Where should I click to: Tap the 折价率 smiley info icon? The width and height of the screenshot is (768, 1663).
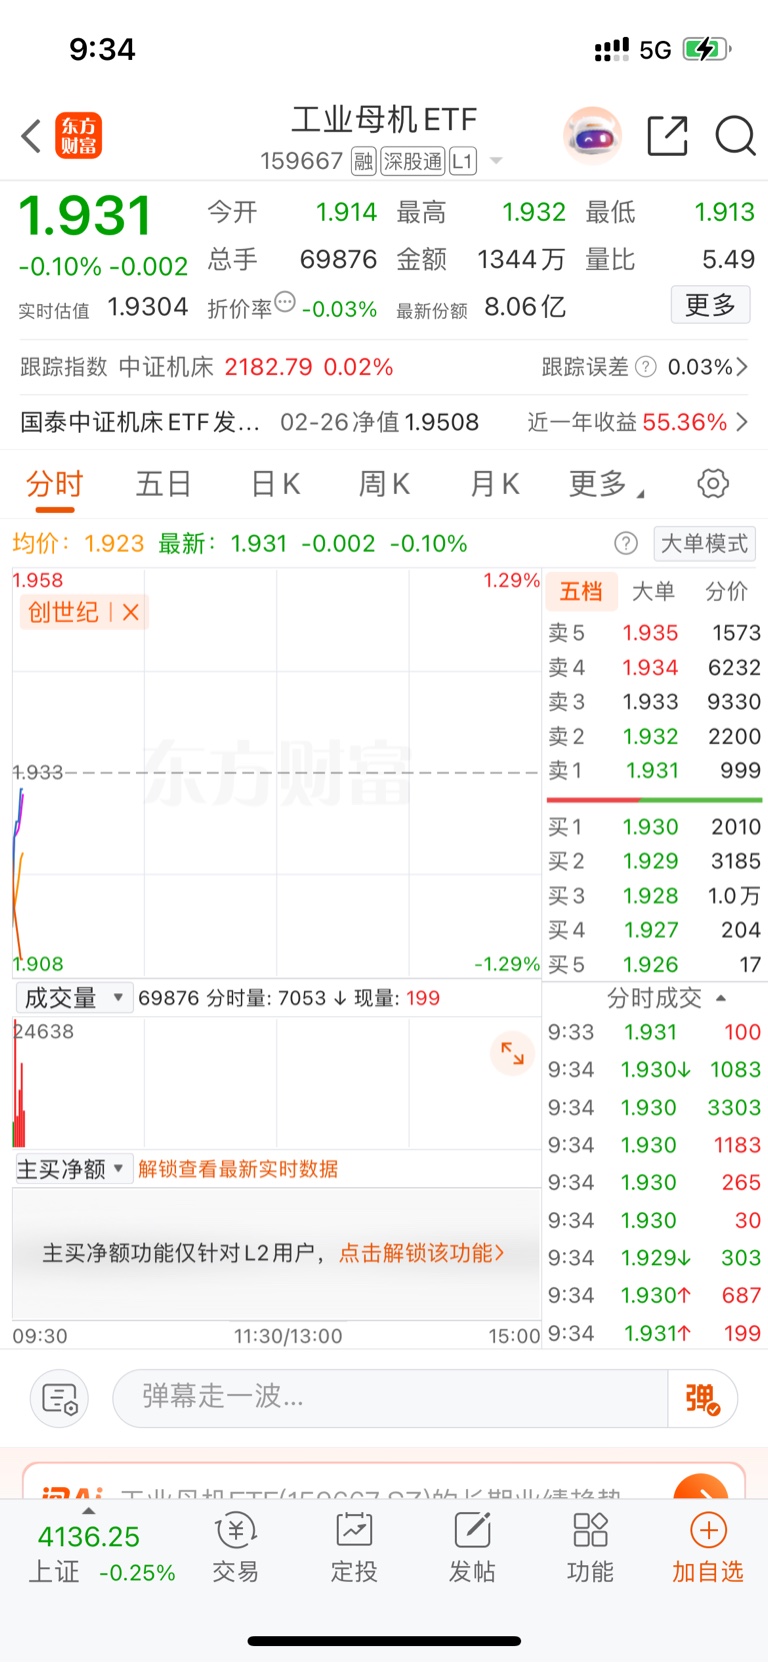285,302
